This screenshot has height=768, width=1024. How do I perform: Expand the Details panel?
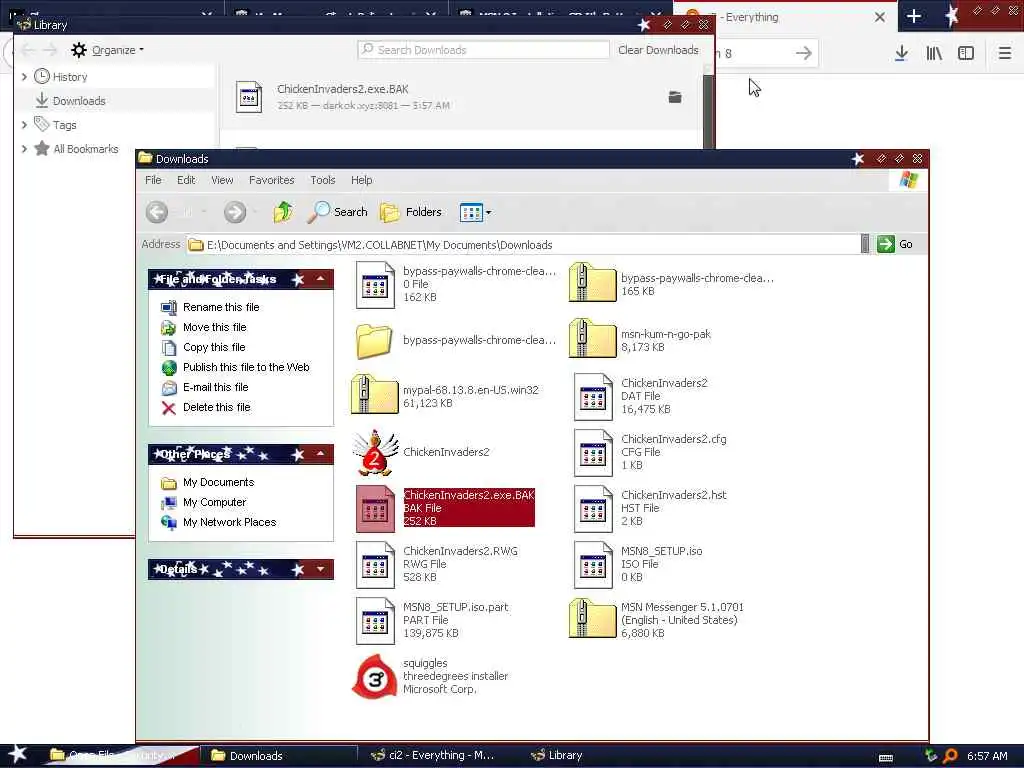coord(321,569)
